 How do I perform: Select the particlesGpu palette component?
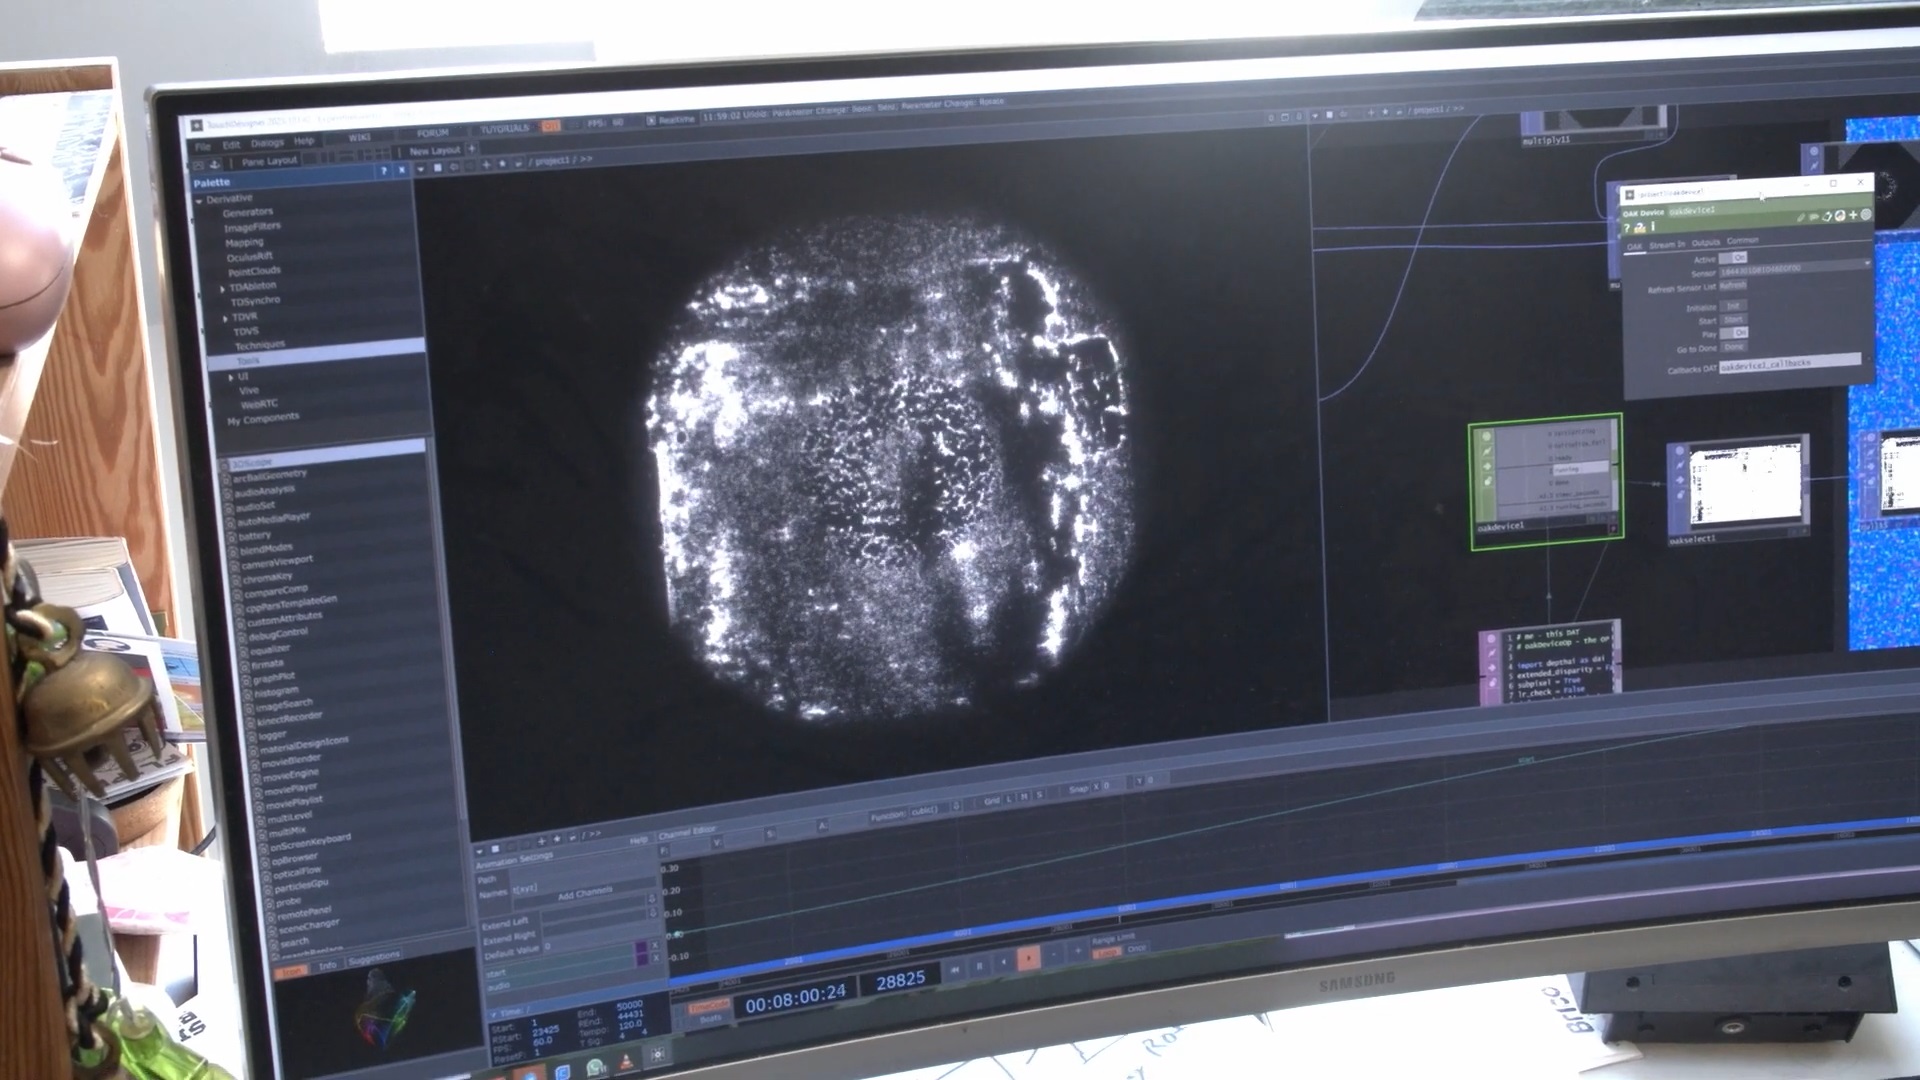coord(301,885)
